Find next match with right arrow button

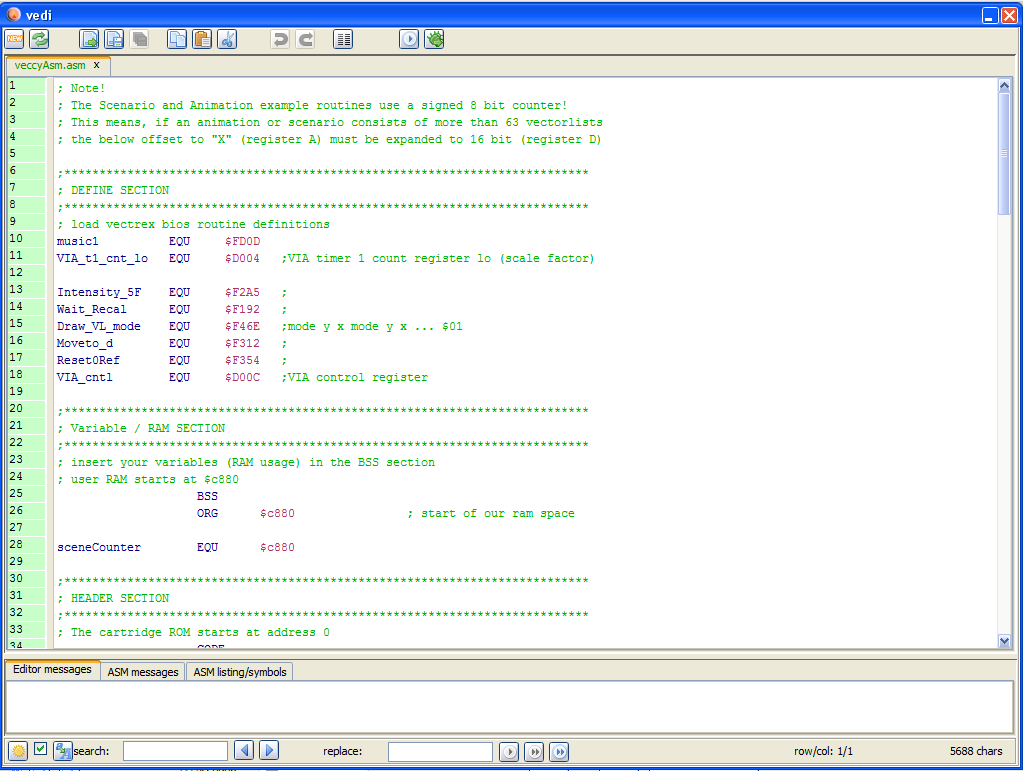point(269,751)
